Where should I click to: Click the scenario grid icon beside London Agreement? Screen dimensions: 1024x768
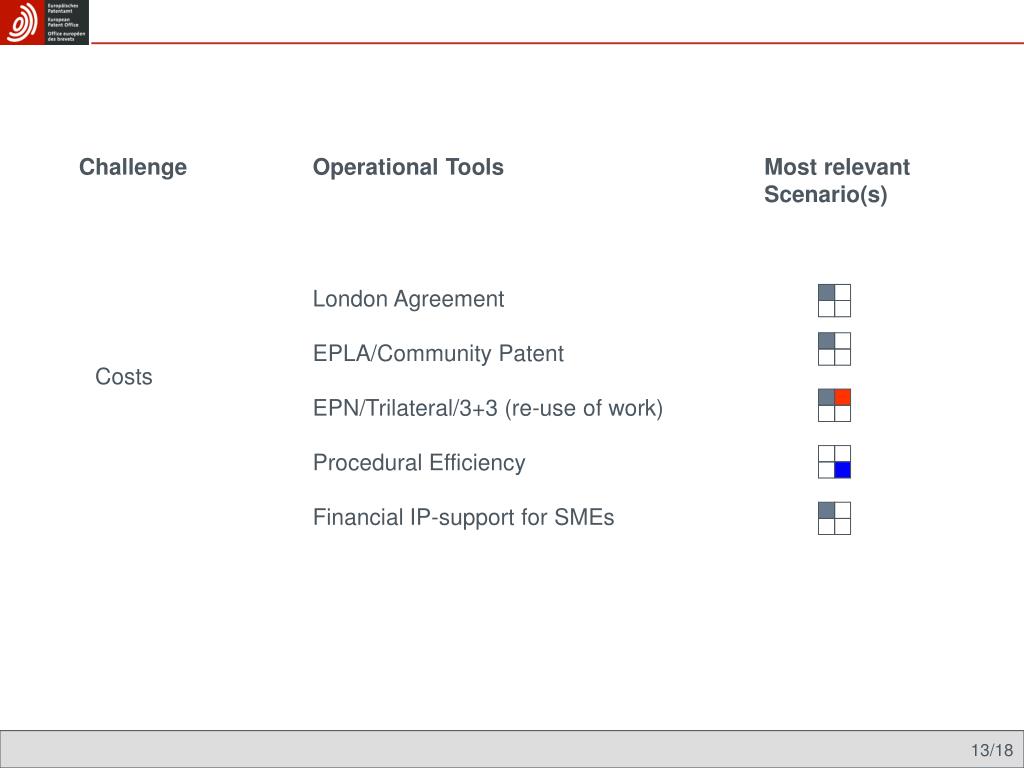[x=834, y=300]
